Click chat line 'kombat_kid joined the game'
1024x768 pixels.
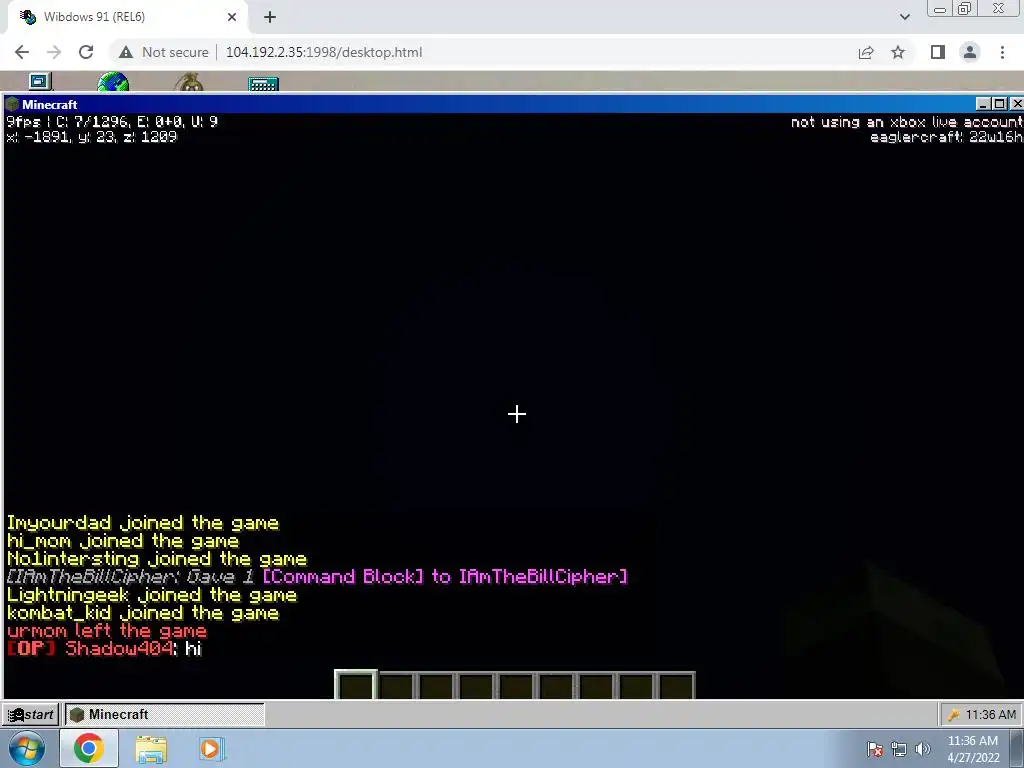[143, 613]
